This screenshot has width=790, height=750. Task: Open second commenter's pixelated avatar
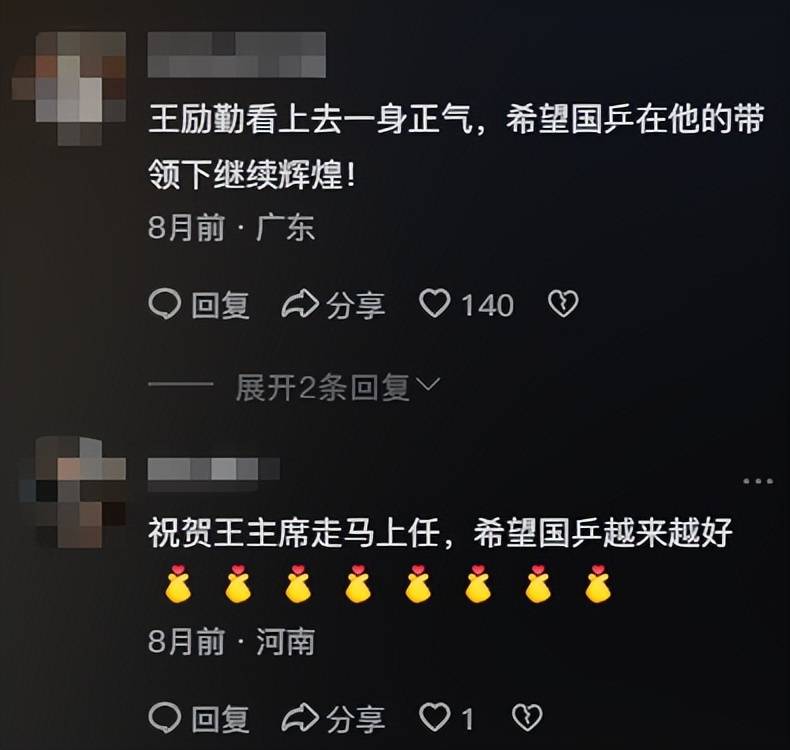coord(73,493)
